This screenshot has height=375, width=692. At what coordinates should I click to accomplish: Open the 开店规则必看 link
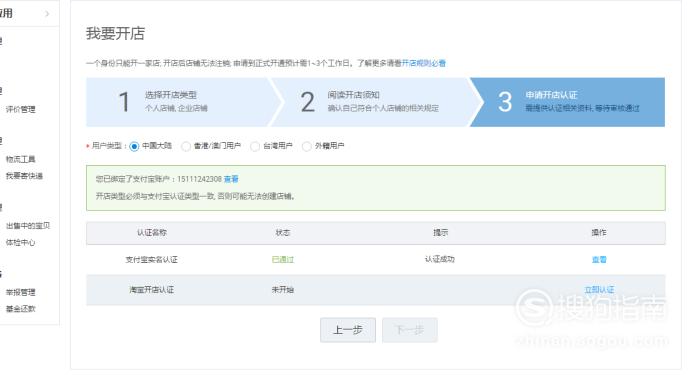click(424, 63)
